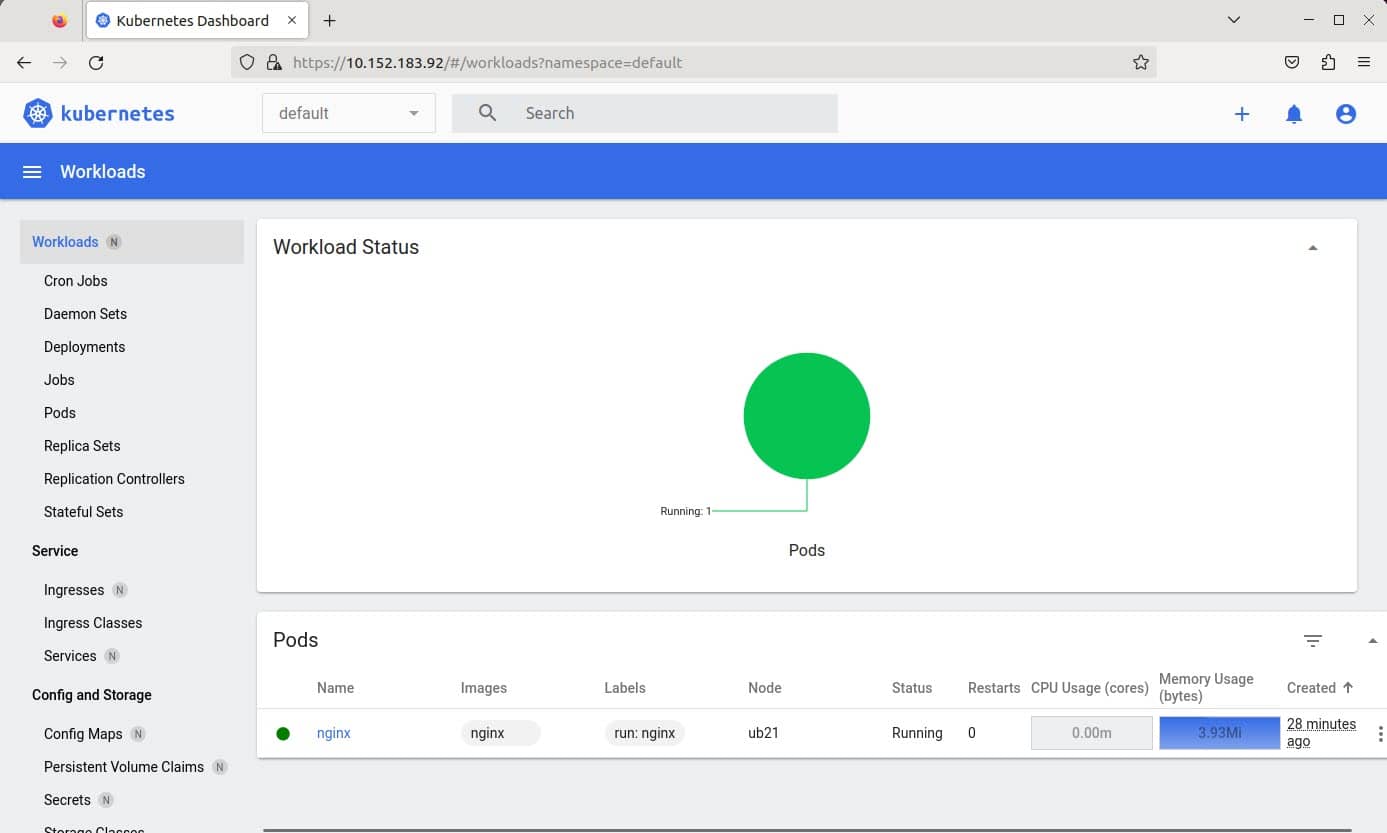Open the hamburger navigation menu
The width and height of the screenshot is (1387, 833).
(x=32, y=172)
